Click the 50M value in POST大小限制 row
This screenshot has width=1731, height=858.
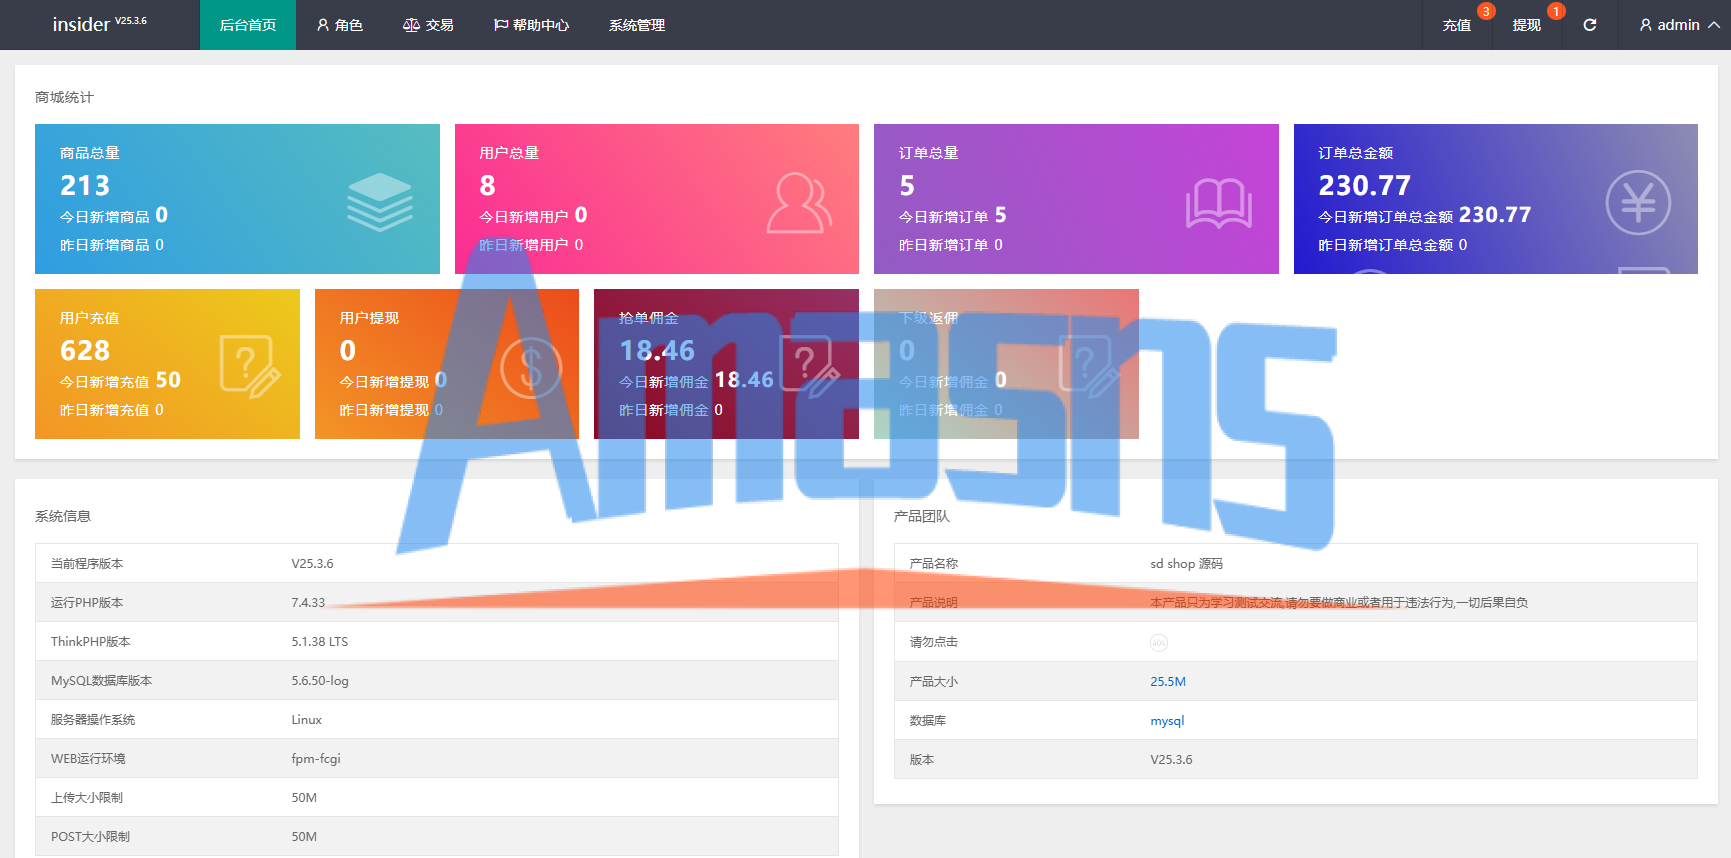click(304, 836)
